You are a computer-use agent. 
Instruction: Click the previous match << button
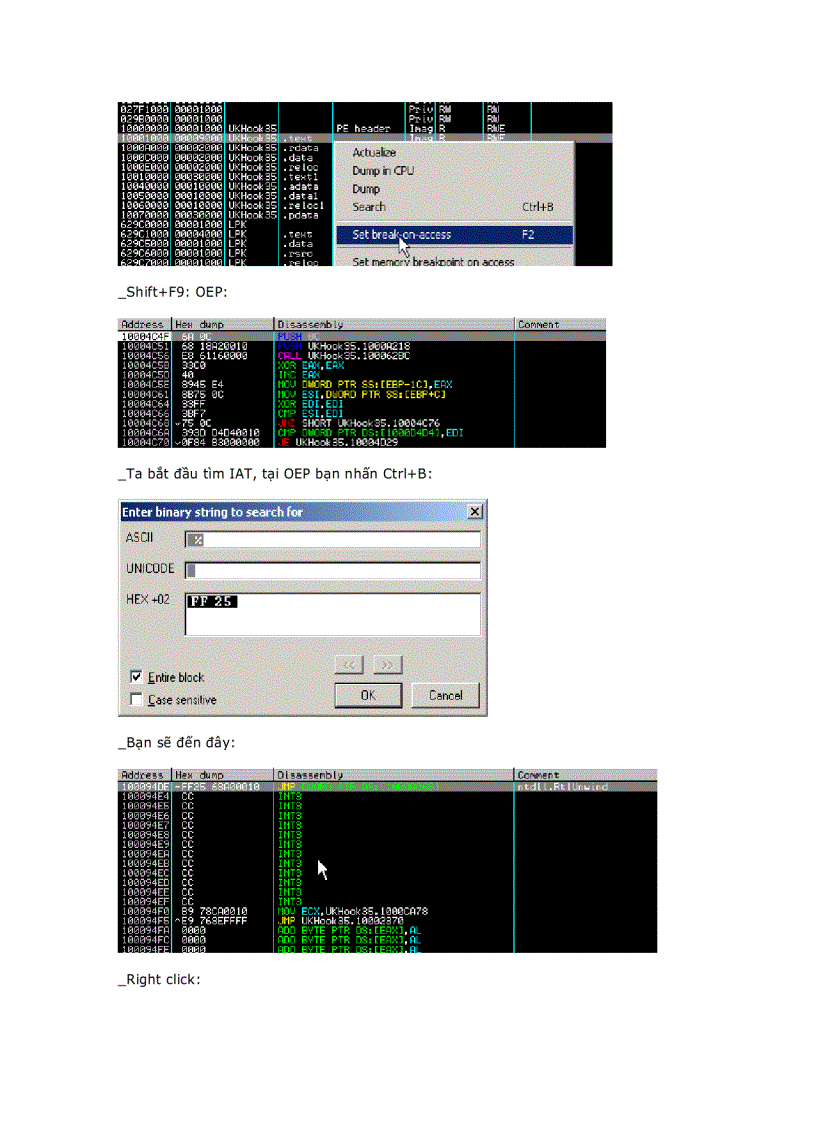[x=348, y=664]
